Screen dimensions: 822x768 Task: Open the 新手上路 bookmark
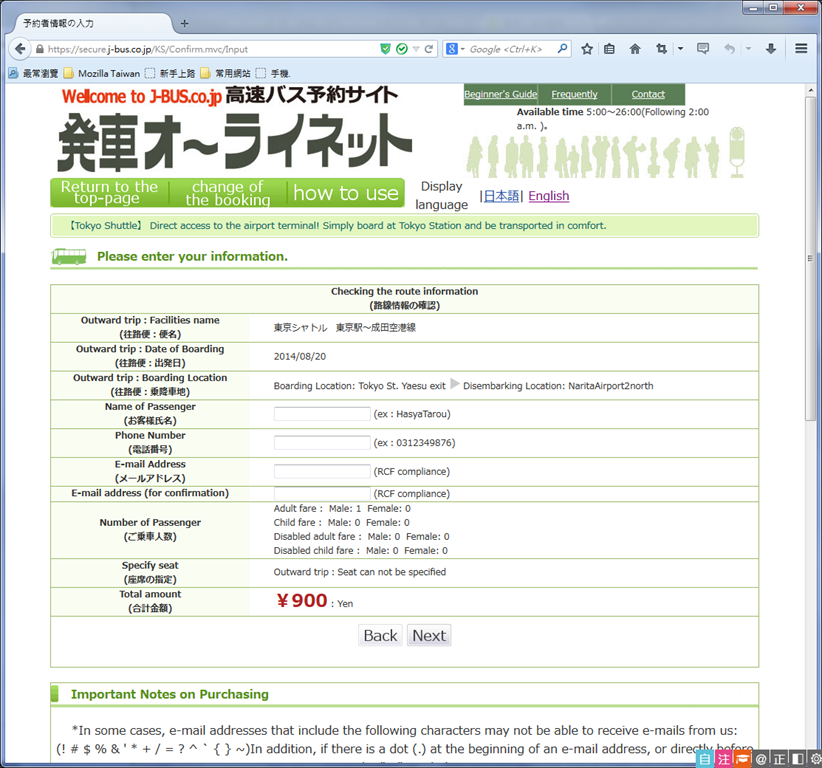(x=170, y=73)
